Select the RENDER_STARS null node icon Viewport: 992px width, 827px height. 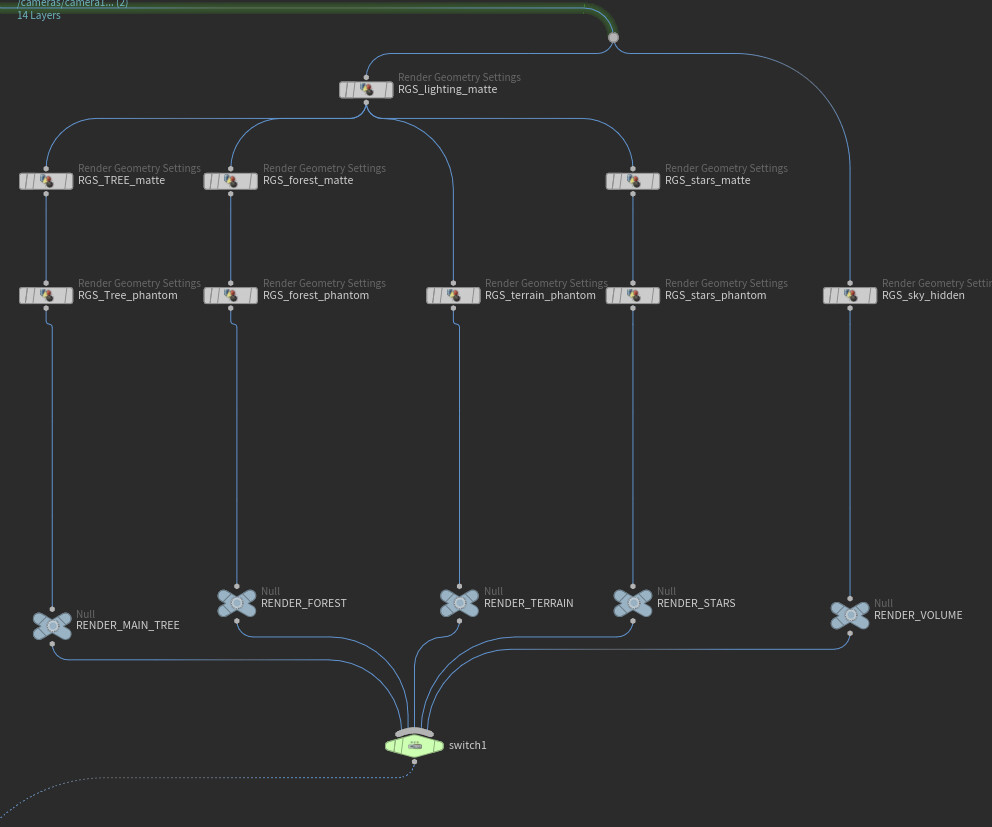coord(633,603)
